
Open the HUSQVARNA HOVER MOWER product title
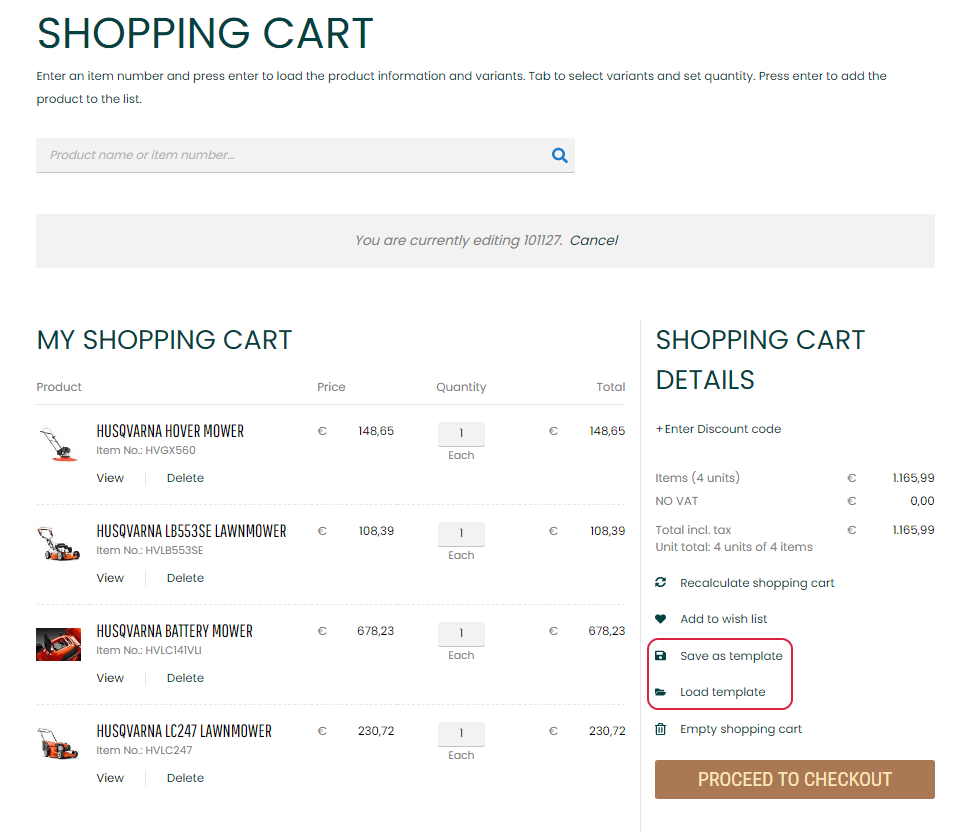pyautogui.click(x=170, y=431)
